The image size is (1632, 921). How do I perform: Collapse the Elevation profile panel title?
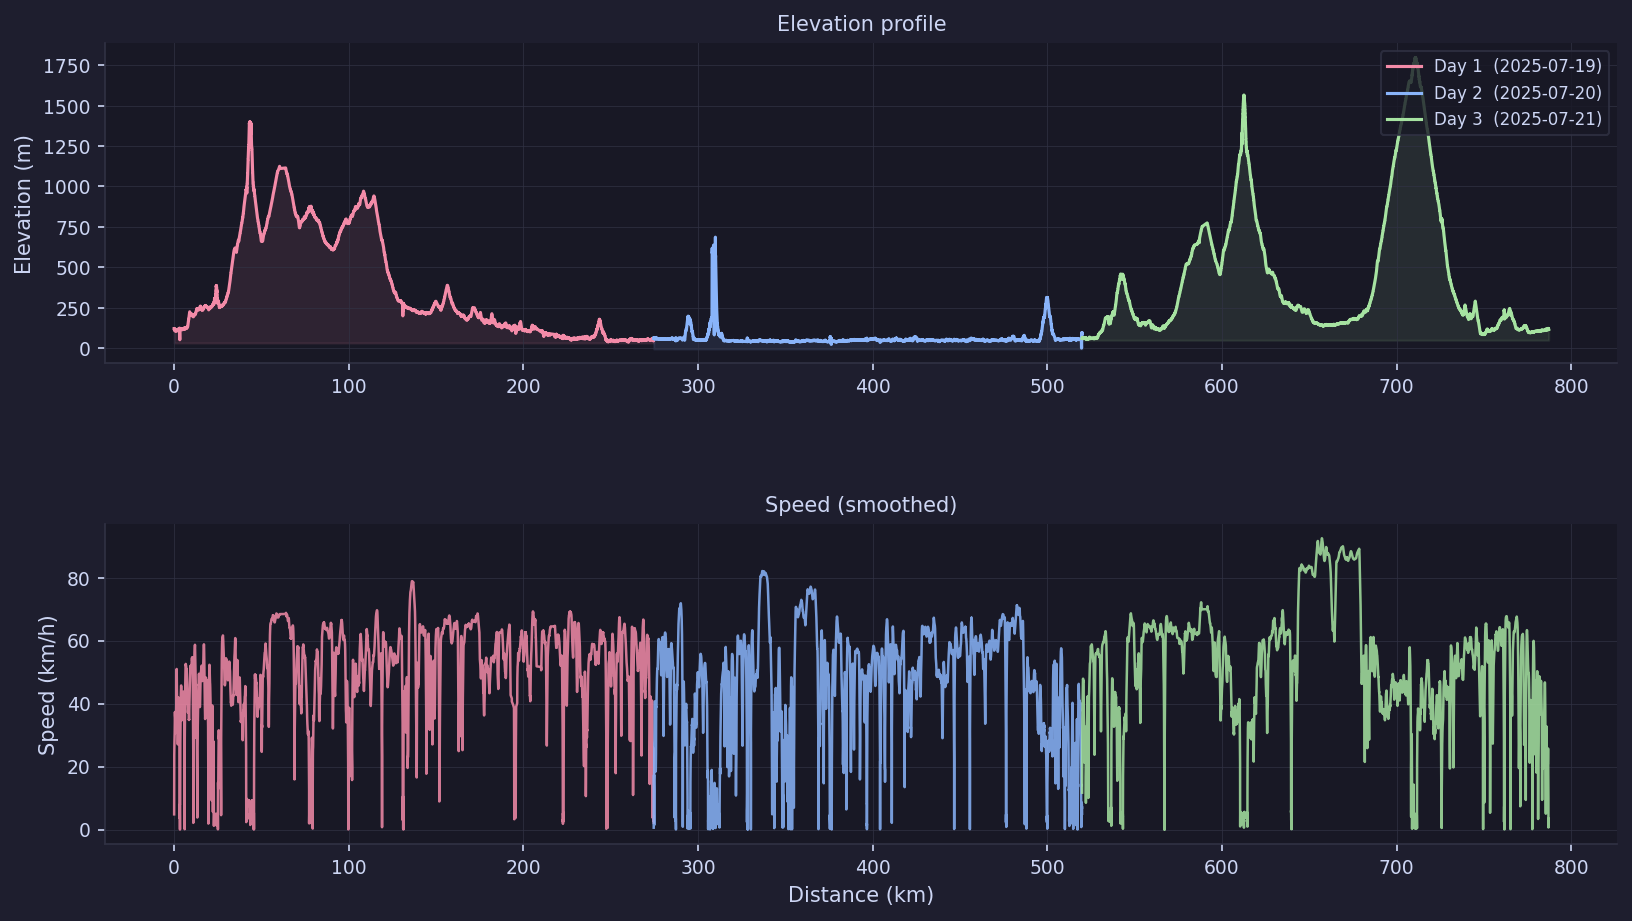point(862,23)
